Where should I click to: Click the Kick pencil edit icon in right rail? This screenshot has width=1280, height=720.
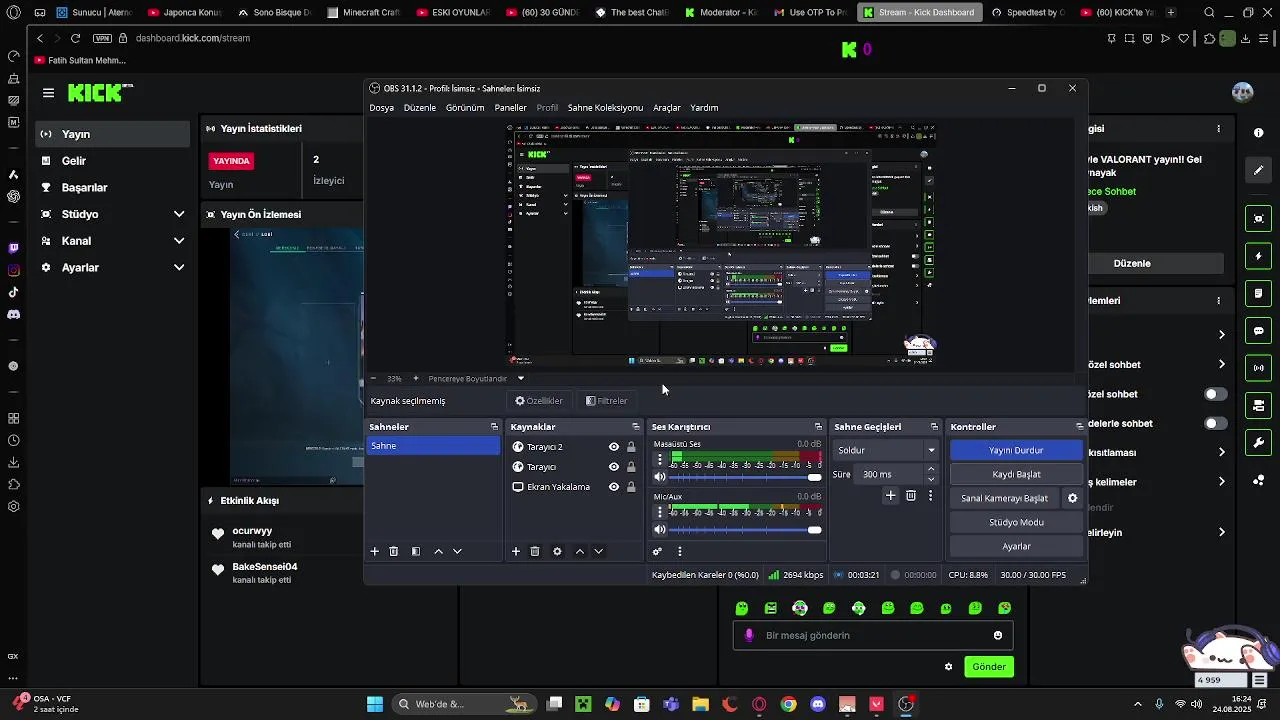pos(1258,170)
